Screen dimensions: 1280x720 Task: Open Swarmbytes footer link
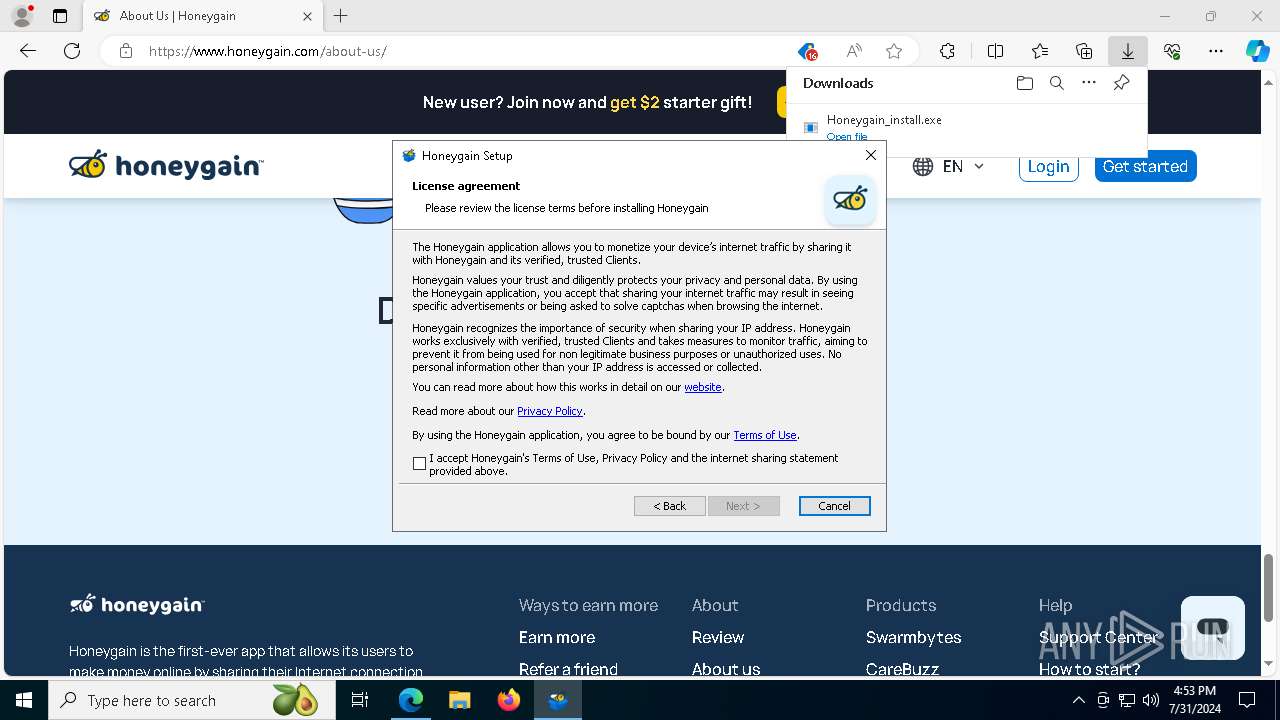click(x=914, y=637)
